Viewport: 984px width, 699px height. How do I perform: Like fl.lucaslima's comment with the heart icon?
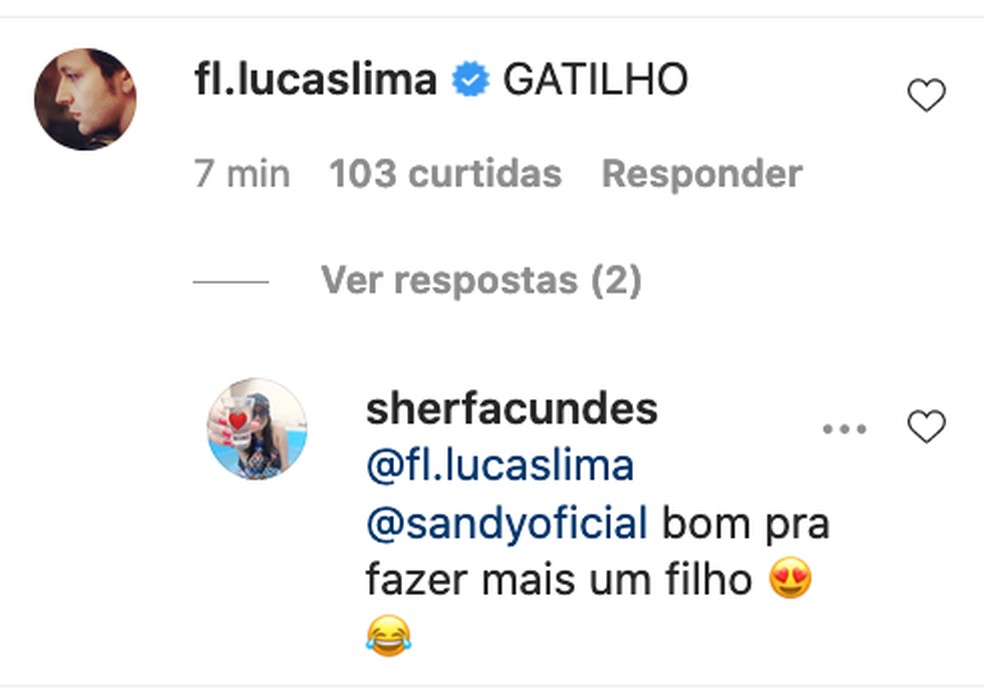pyautogui.click(x=925, y=95)
